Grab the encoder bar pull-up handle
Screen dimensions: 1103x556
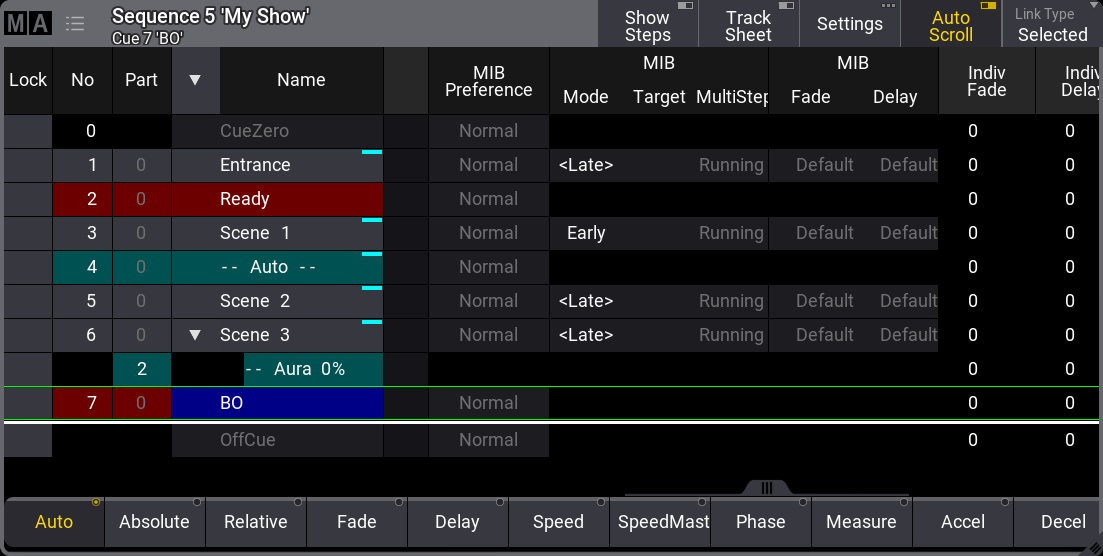click(767, 488)
